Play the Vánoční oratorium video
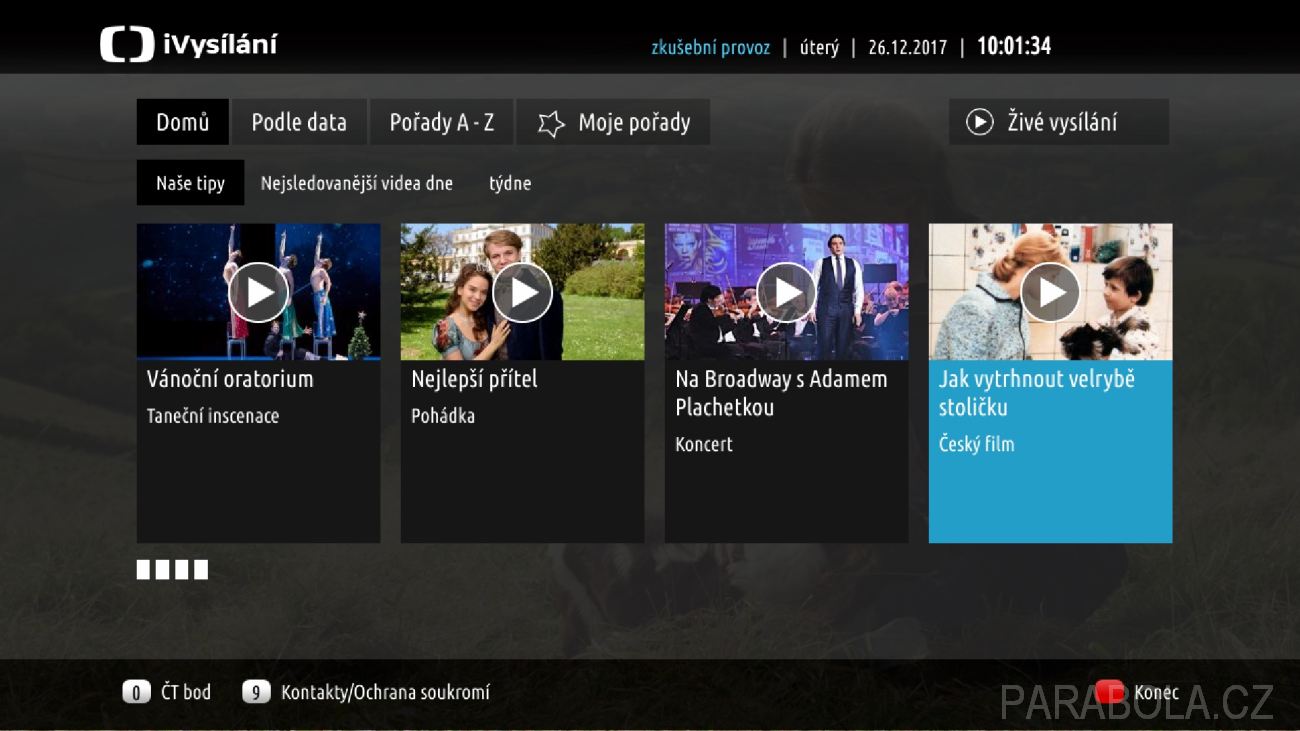This screenshot has height=731, width=1300. (258, 292)
